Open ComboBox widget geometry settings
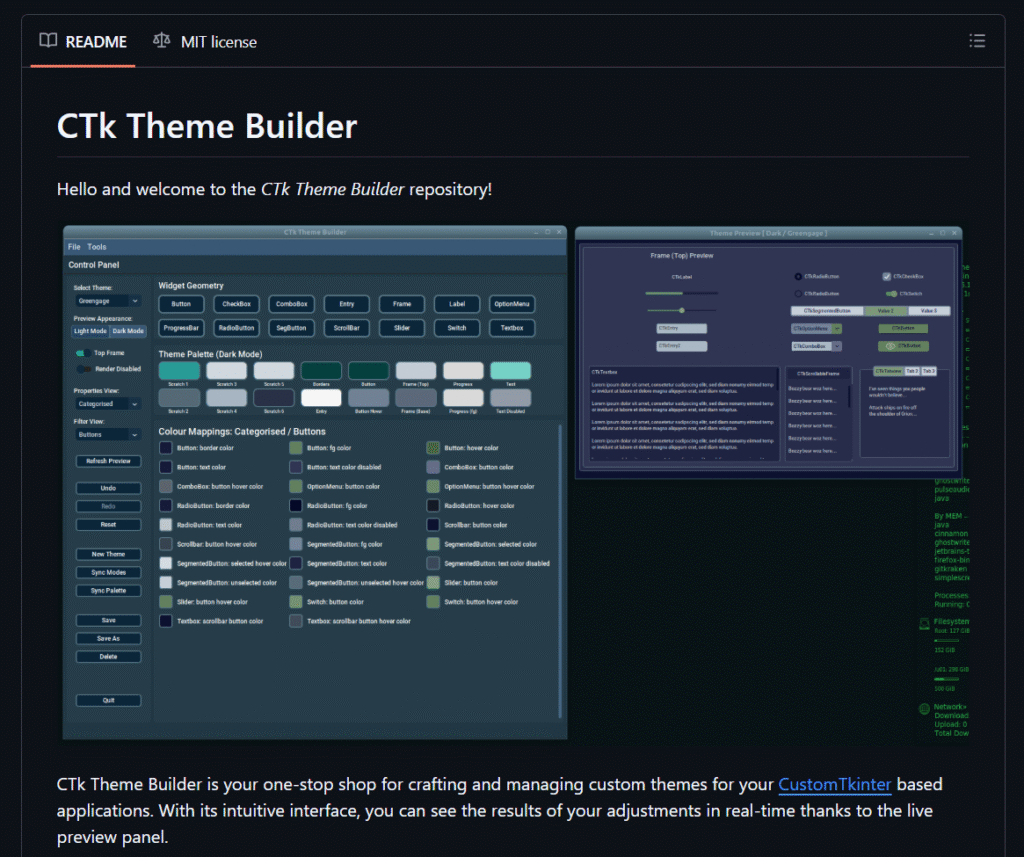The width and height of the screenshot is (1024, 857). click(291, 304)
